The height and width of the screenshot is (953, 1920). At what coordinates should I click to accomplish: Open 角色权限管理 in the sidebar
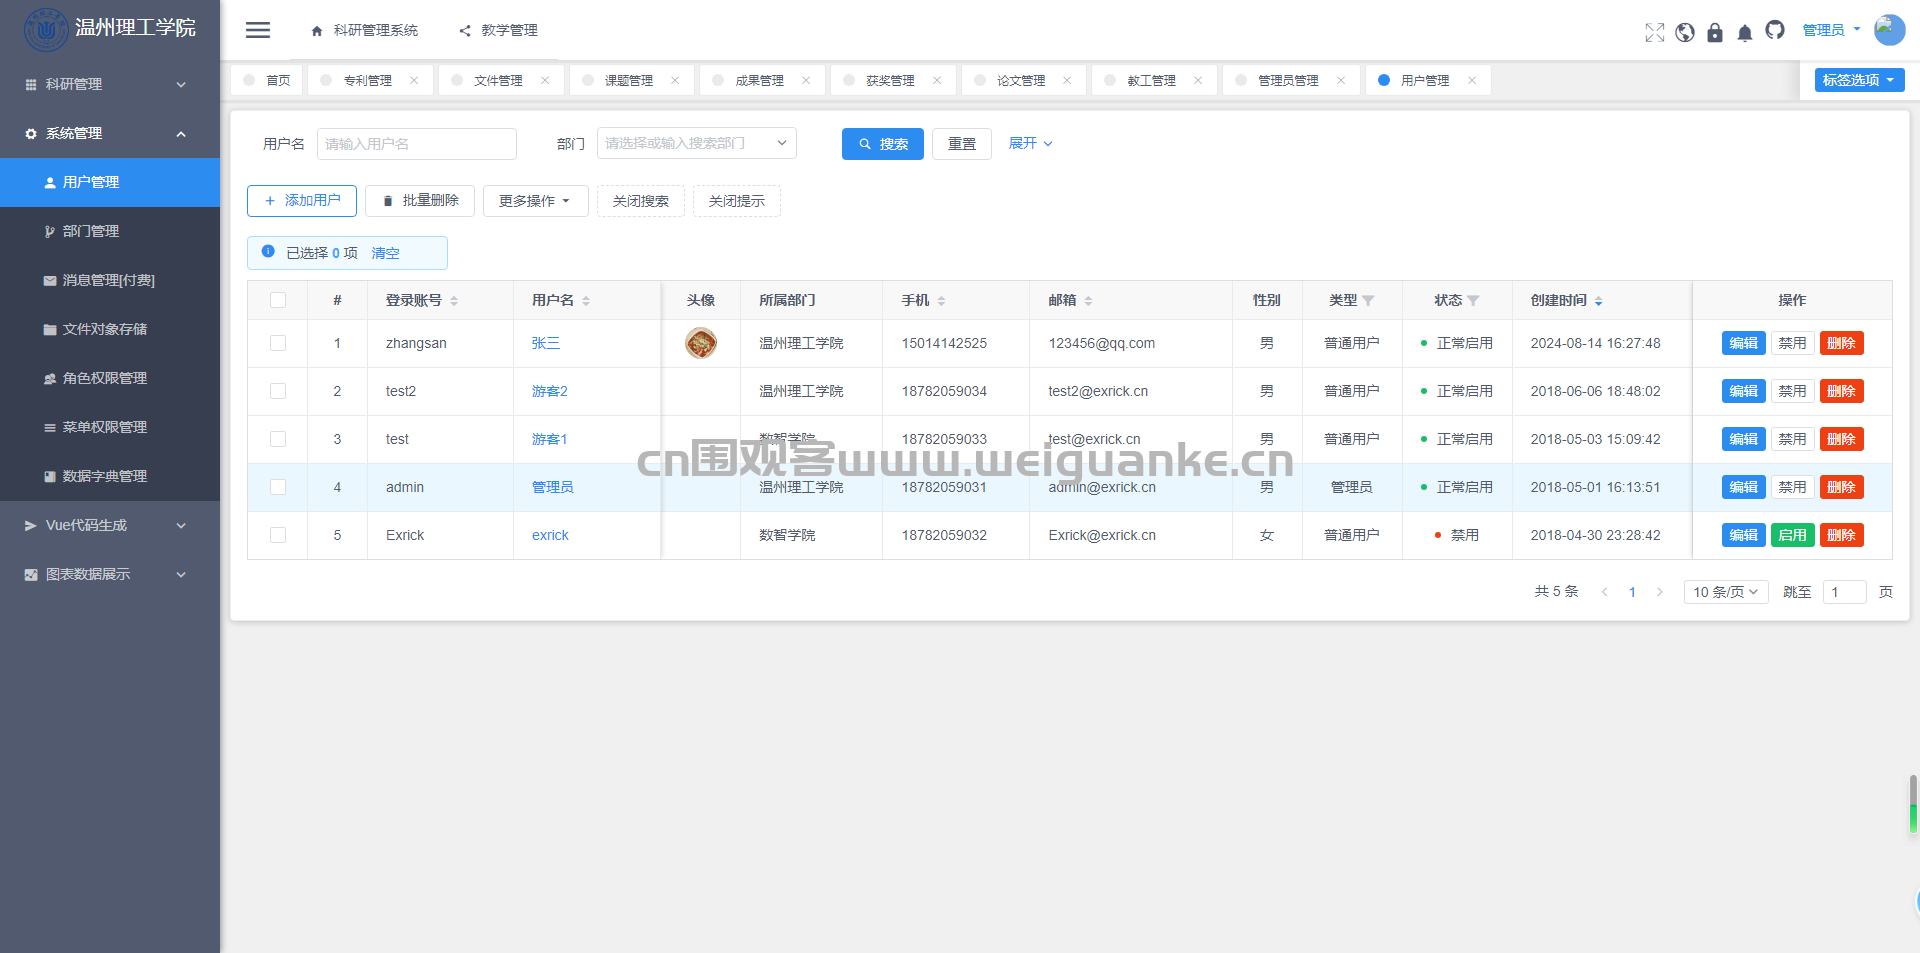tap(110, 378)
